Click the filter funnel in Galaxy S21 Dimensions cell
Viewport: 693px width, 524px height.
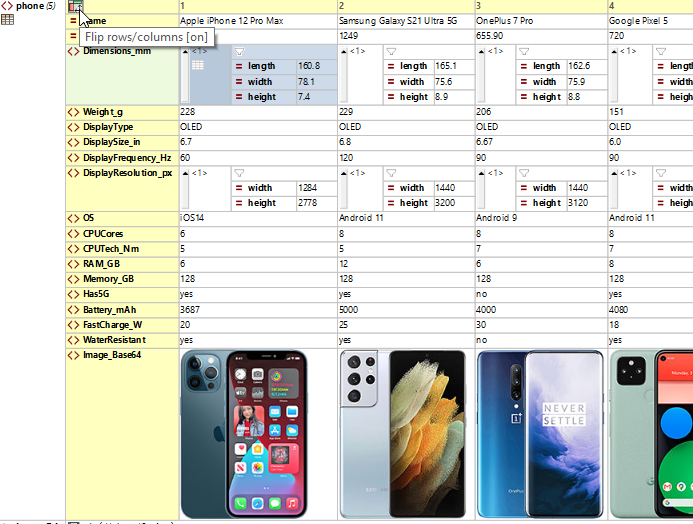coord(391,50)
